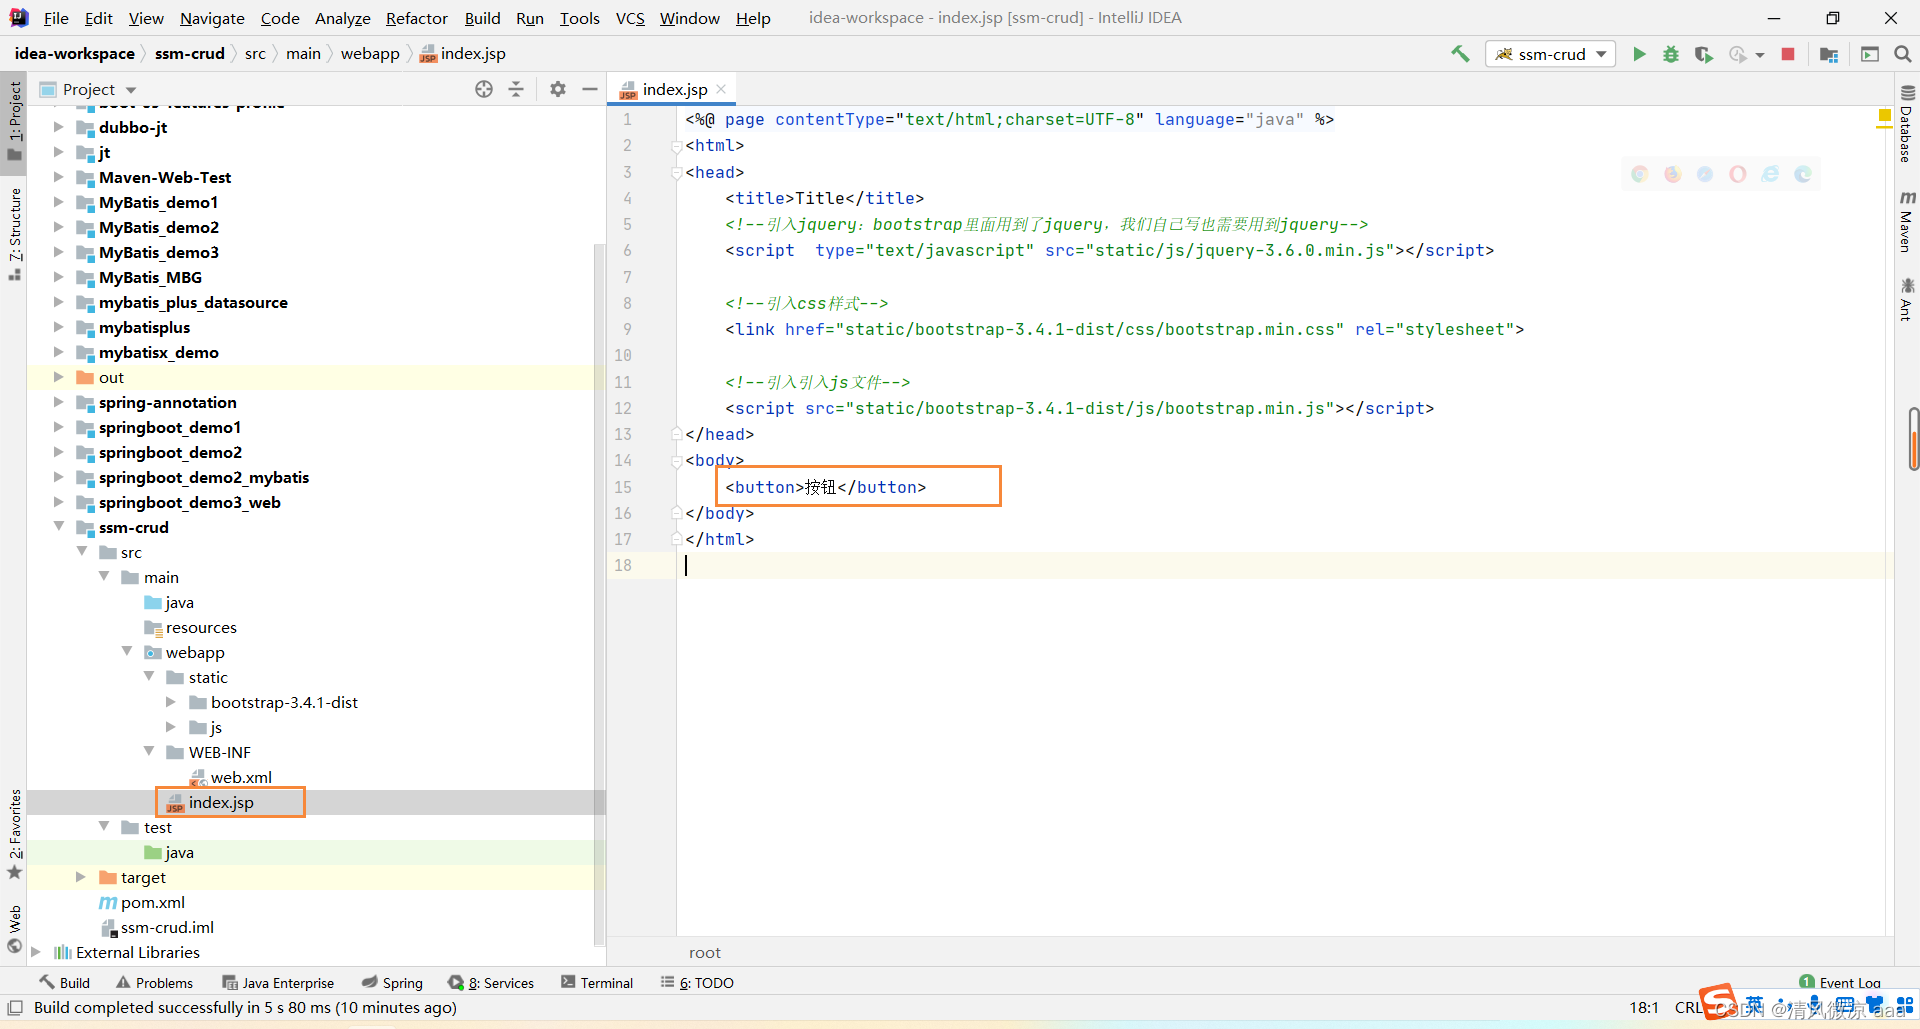Expand External Libraries node
The width and height of the screenshot is (1920, 1029).
click(x=36, y=952)
